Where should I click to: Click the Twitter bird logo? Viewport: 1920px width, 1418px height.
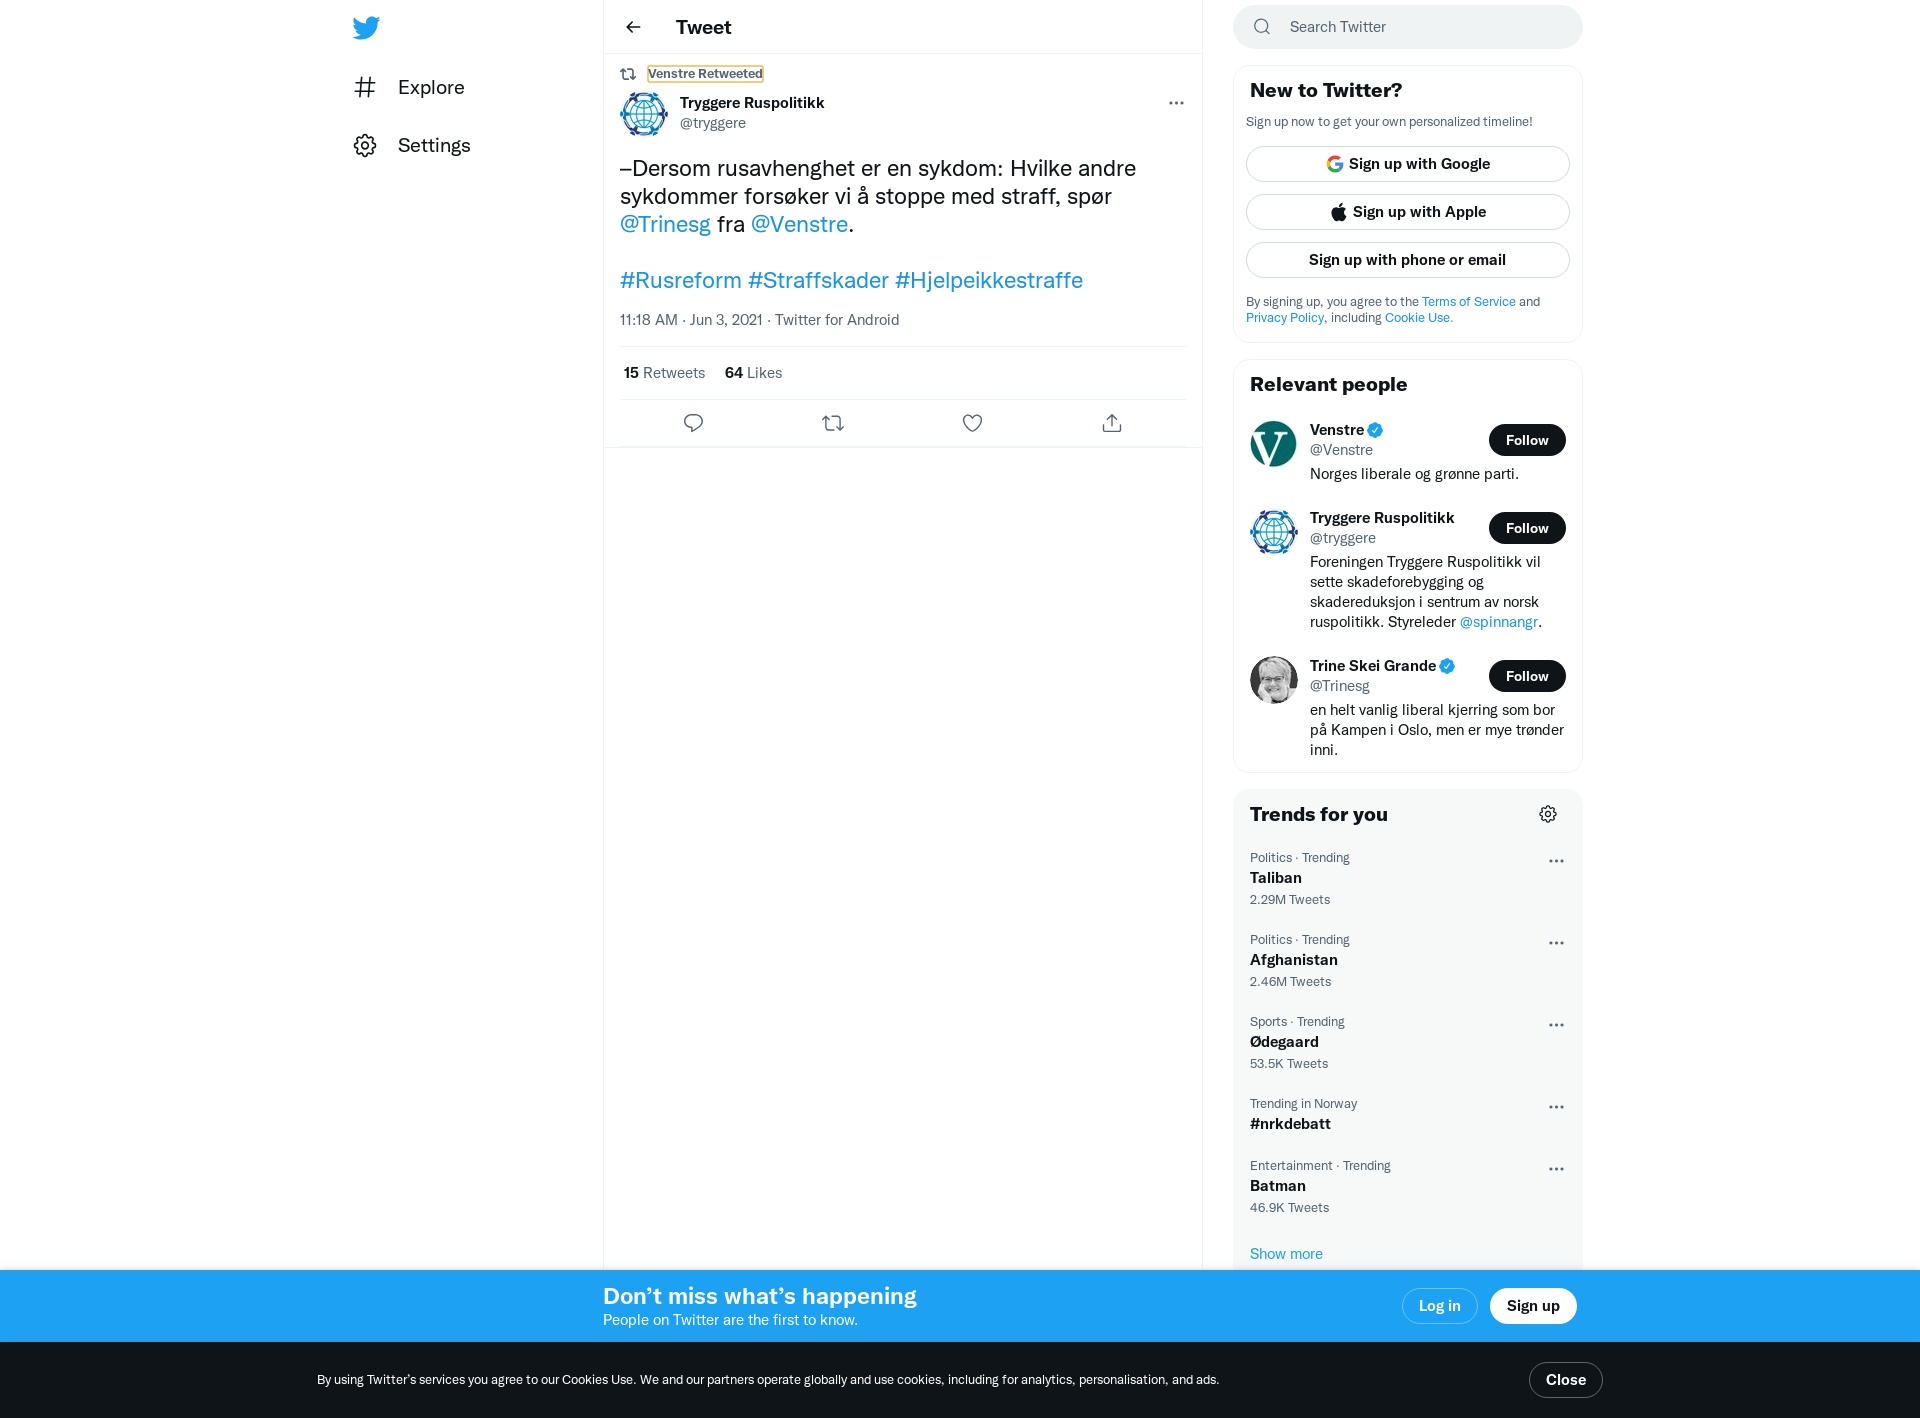point(366,28)
